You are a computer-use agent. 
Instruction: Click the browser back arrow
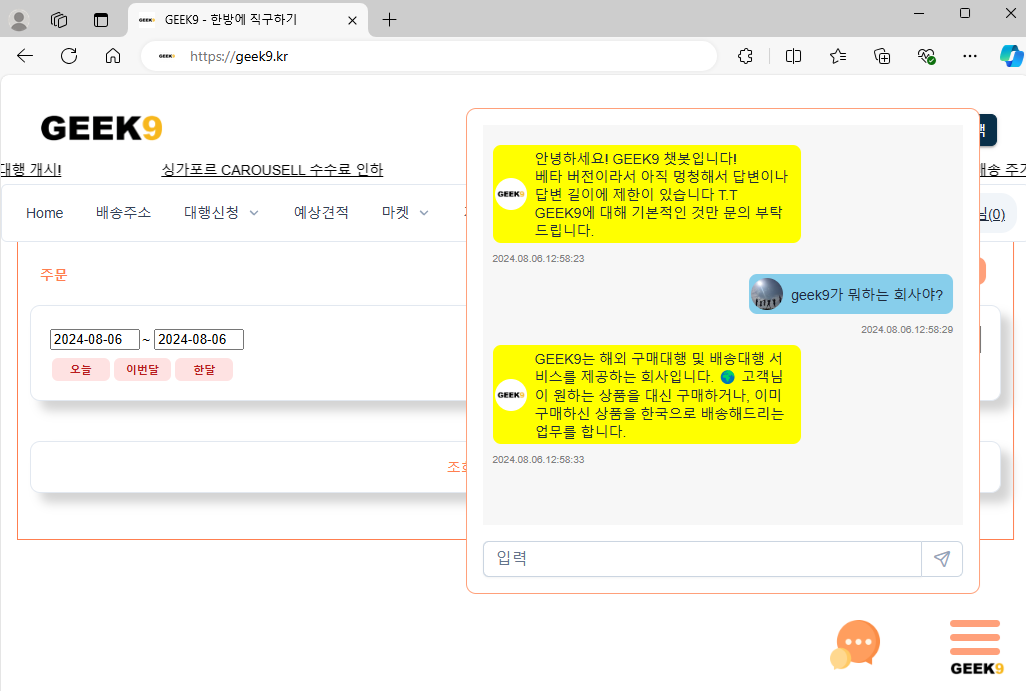tap(25, 56)
